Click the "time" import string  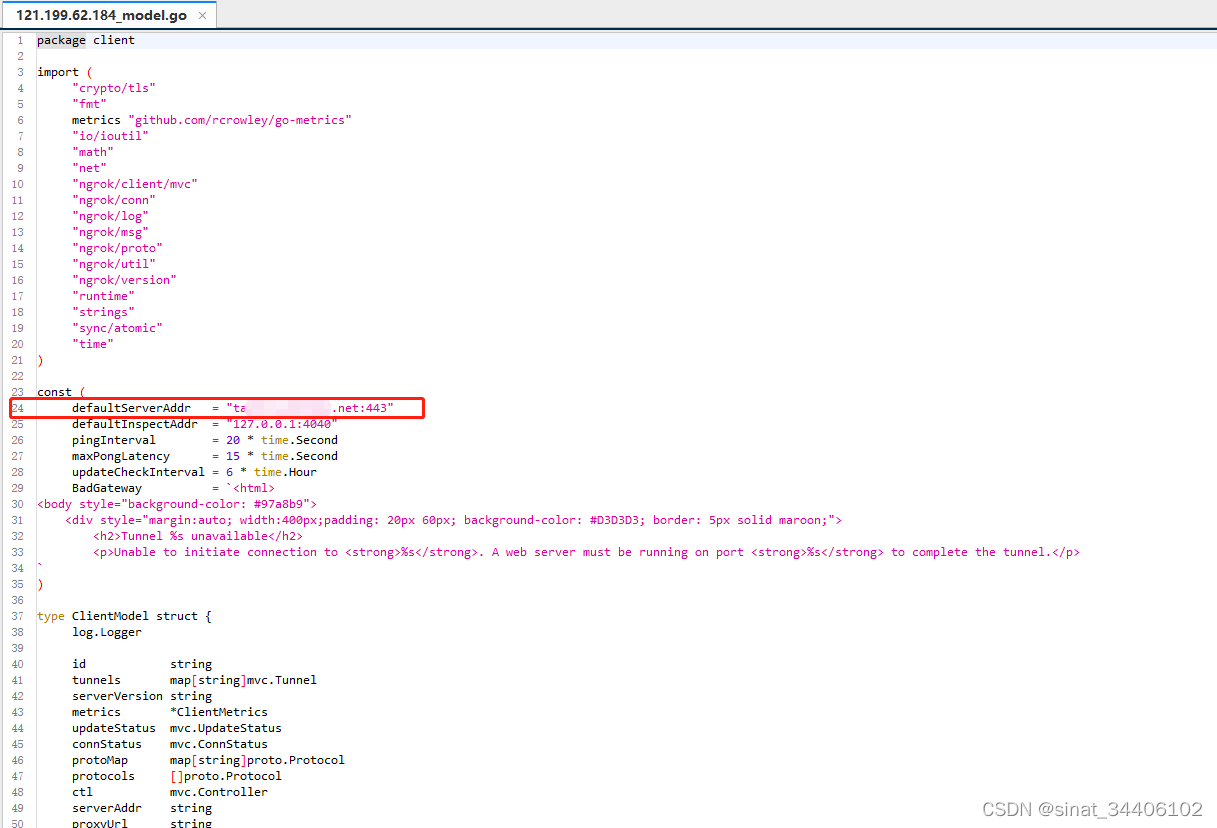[93, 344]
